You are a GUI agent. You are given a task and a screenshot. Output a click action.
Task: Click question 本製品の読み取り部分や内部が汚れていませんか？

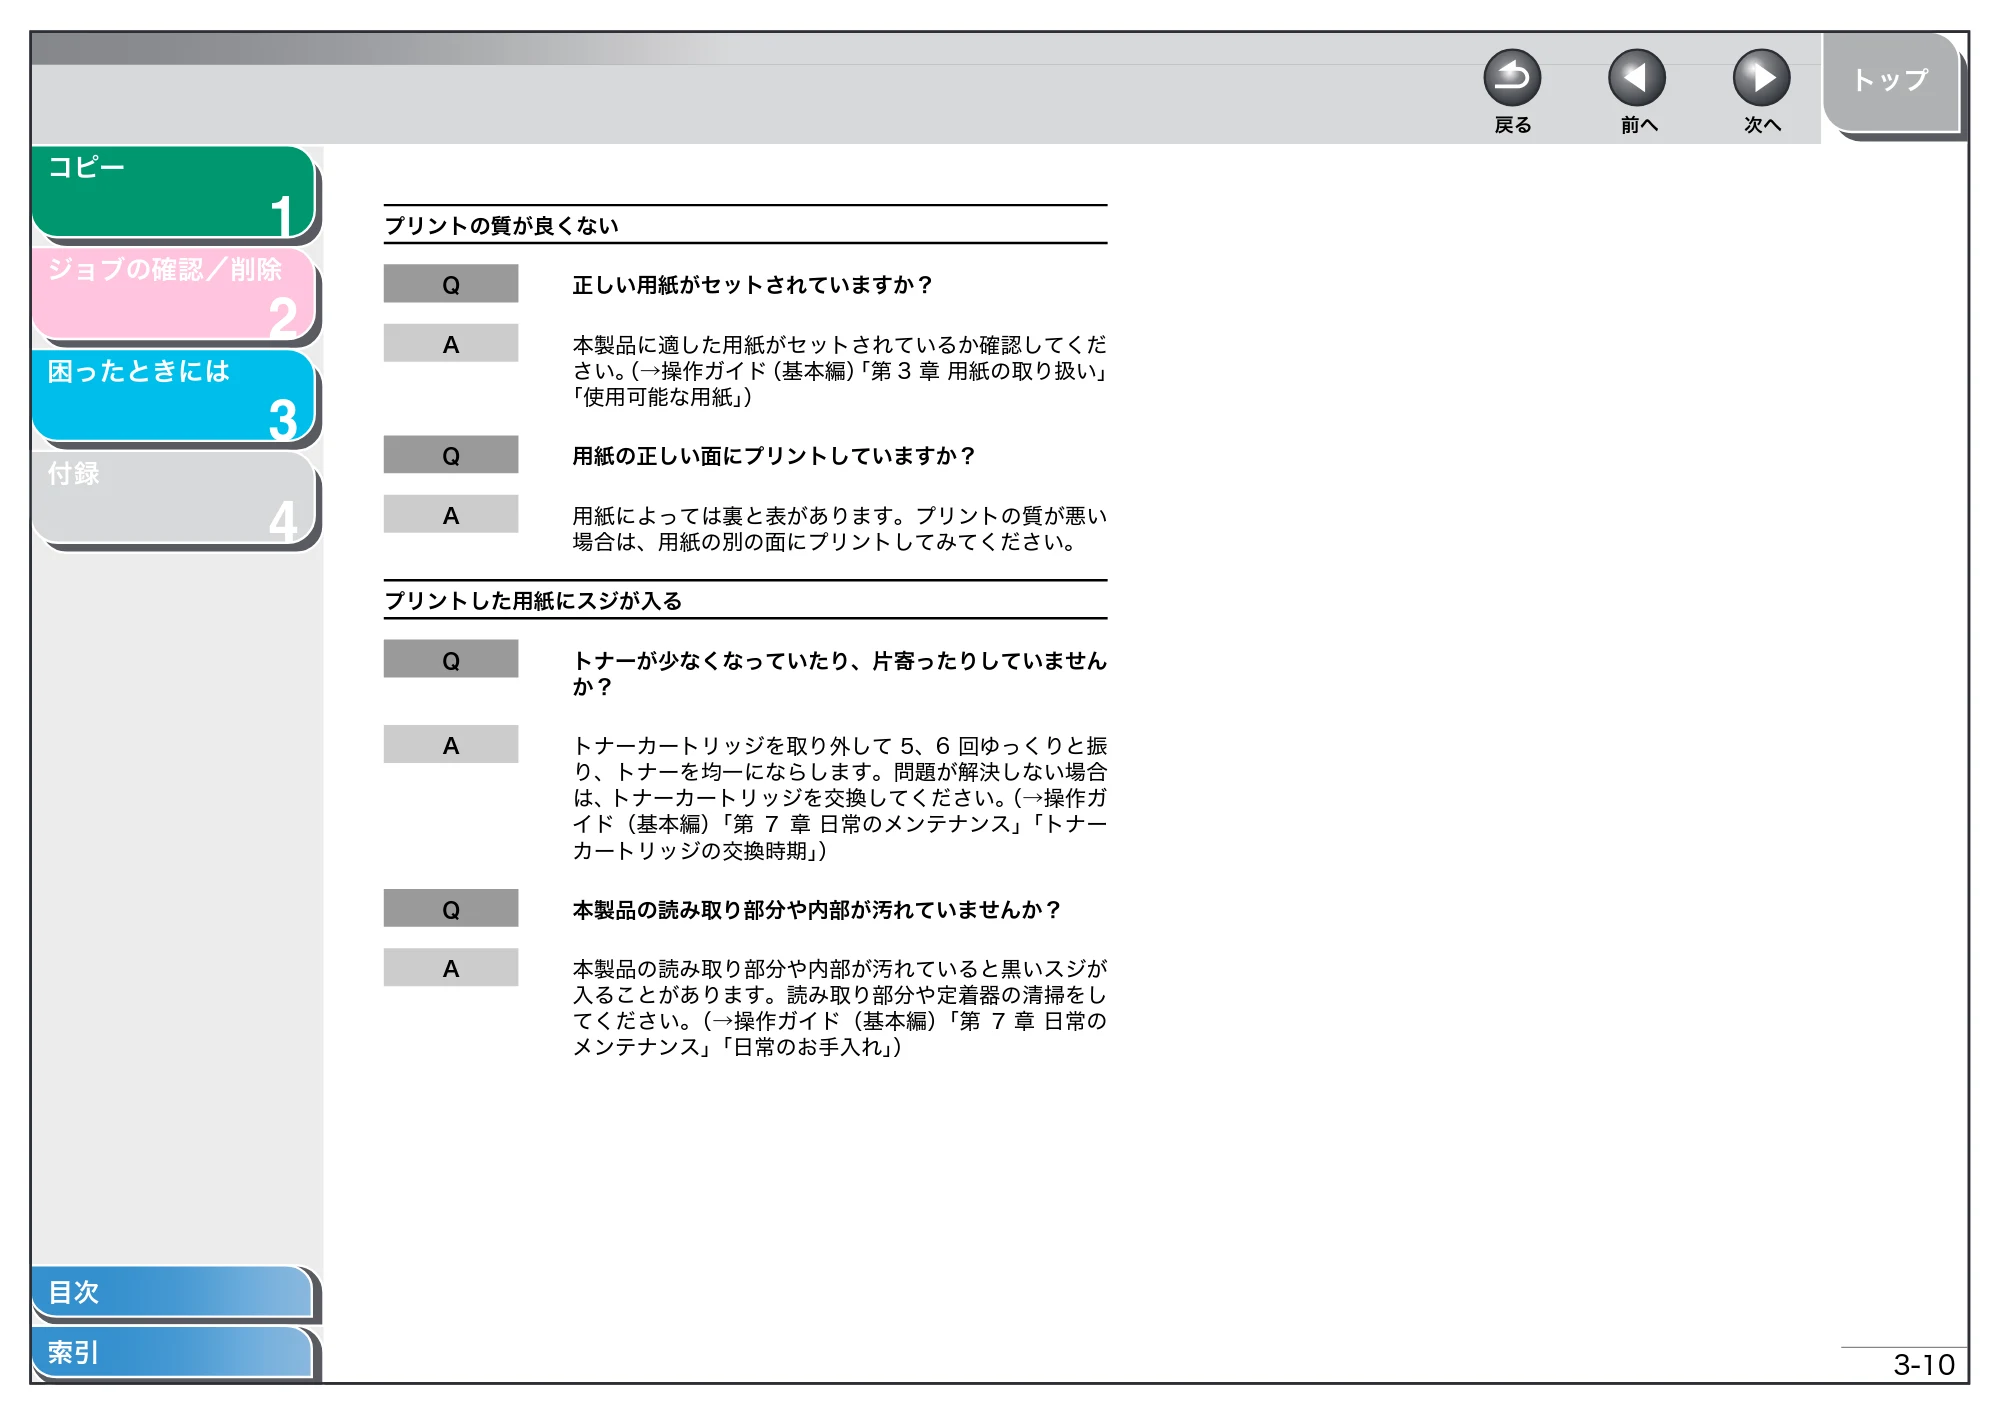[816, 909]
